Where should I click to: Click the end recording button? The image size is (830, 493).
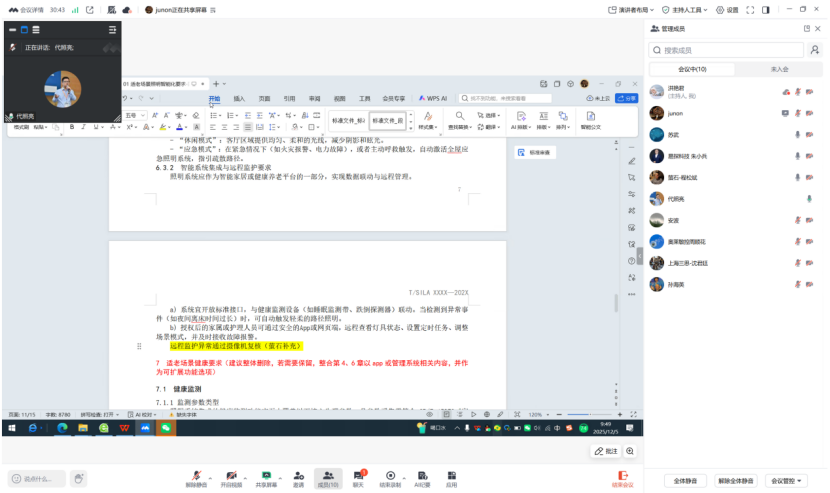click(x=390, y=478)
